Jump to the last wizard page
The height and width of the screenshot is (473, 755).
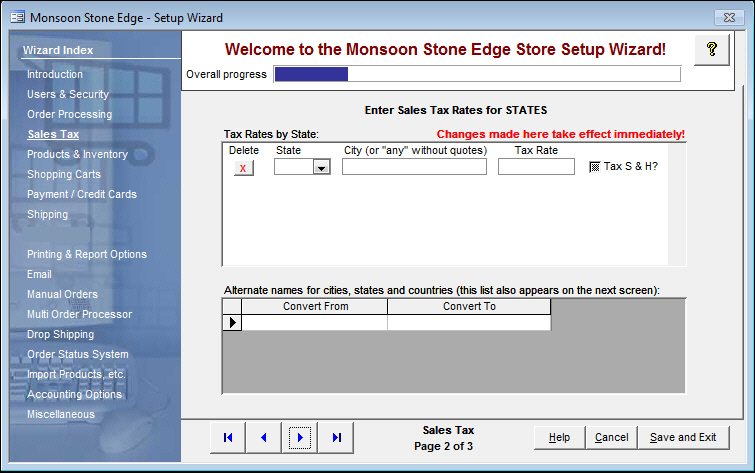tap(336, 437)
